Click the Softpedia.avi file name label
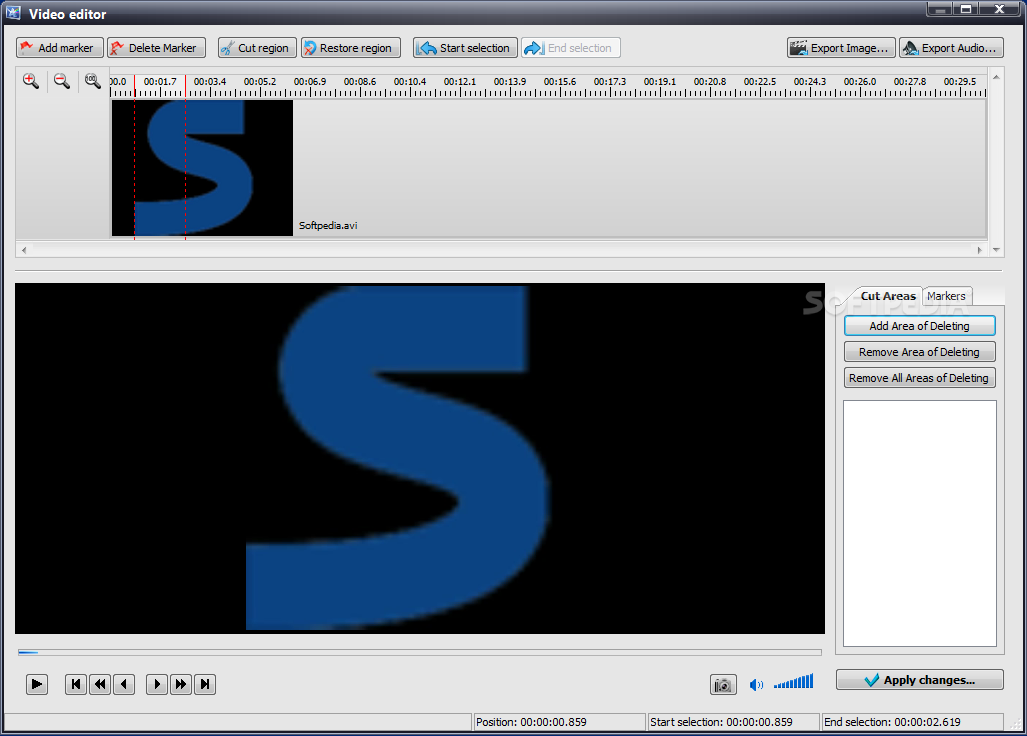The image size is (1027, 736). 328,225
